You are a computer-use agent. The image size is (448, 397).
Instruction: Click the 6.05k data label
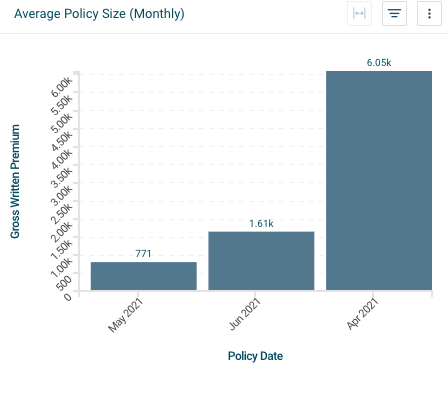pyautogui.click(x=379, y=63)
